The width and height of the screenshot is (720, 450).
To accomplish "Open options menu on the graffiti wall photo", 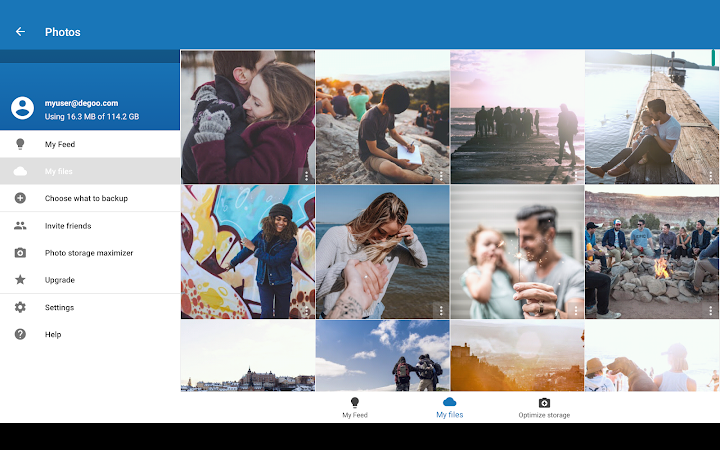I will (306, 311).
